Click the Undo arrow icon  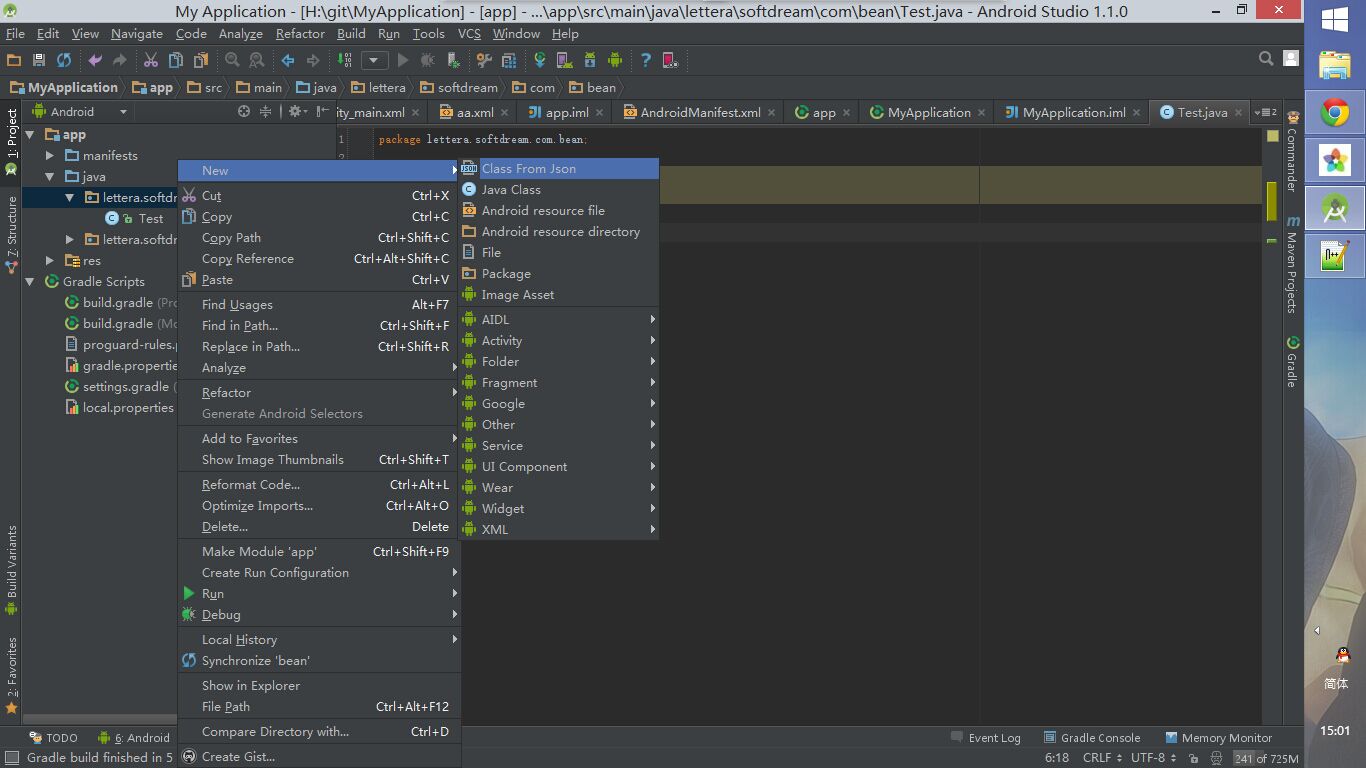[95, 60]
